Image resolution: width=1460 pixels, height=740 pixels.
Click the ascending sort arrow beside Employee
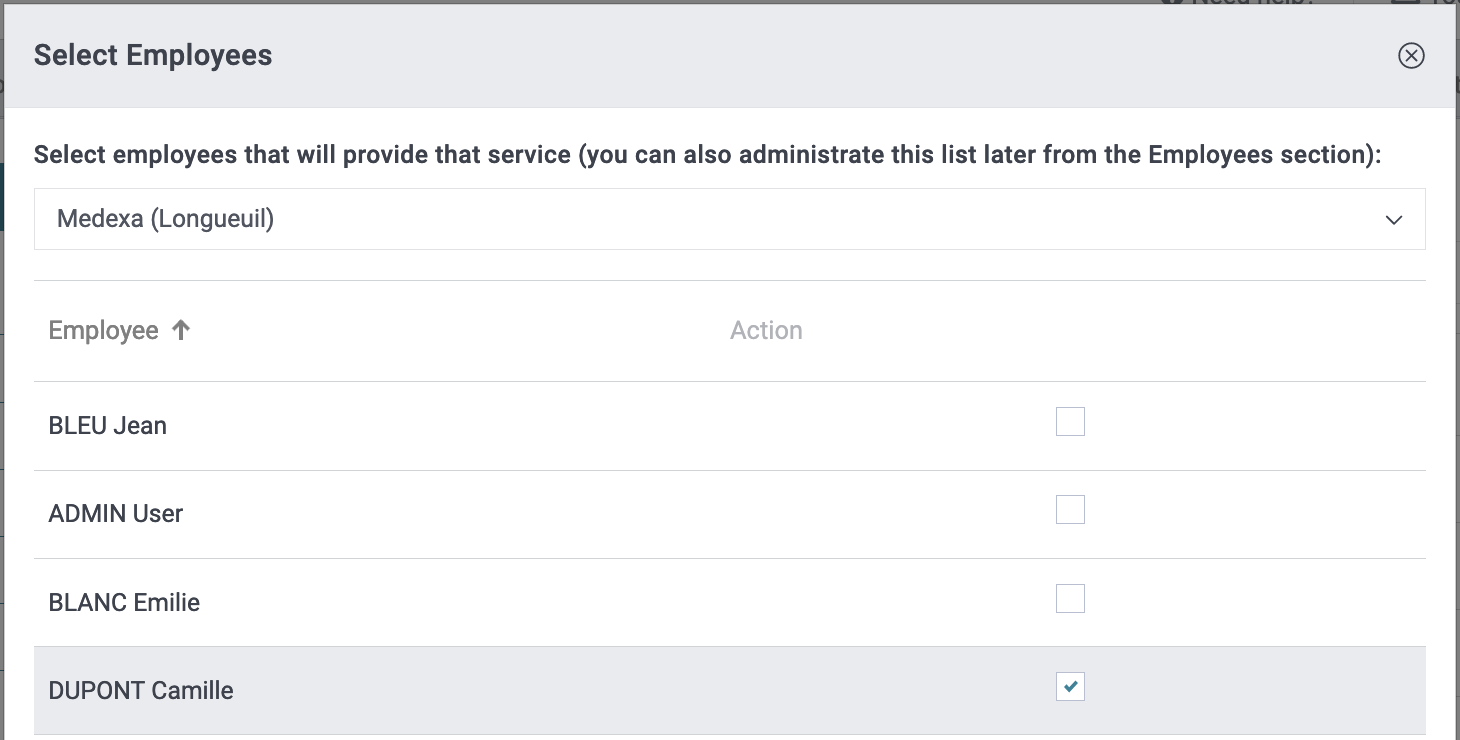coord(181,330)
